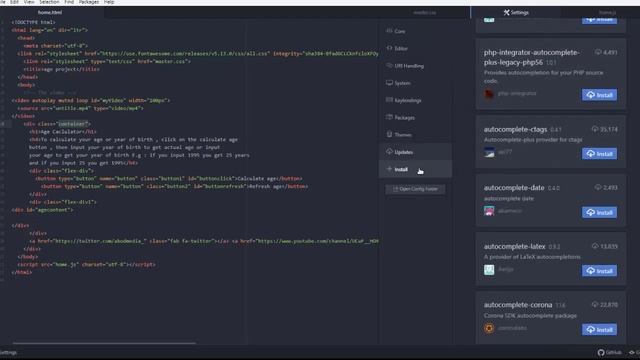640x360 pixels.
Task: Click the Open Config Folder button
Action: coord(415,189)
